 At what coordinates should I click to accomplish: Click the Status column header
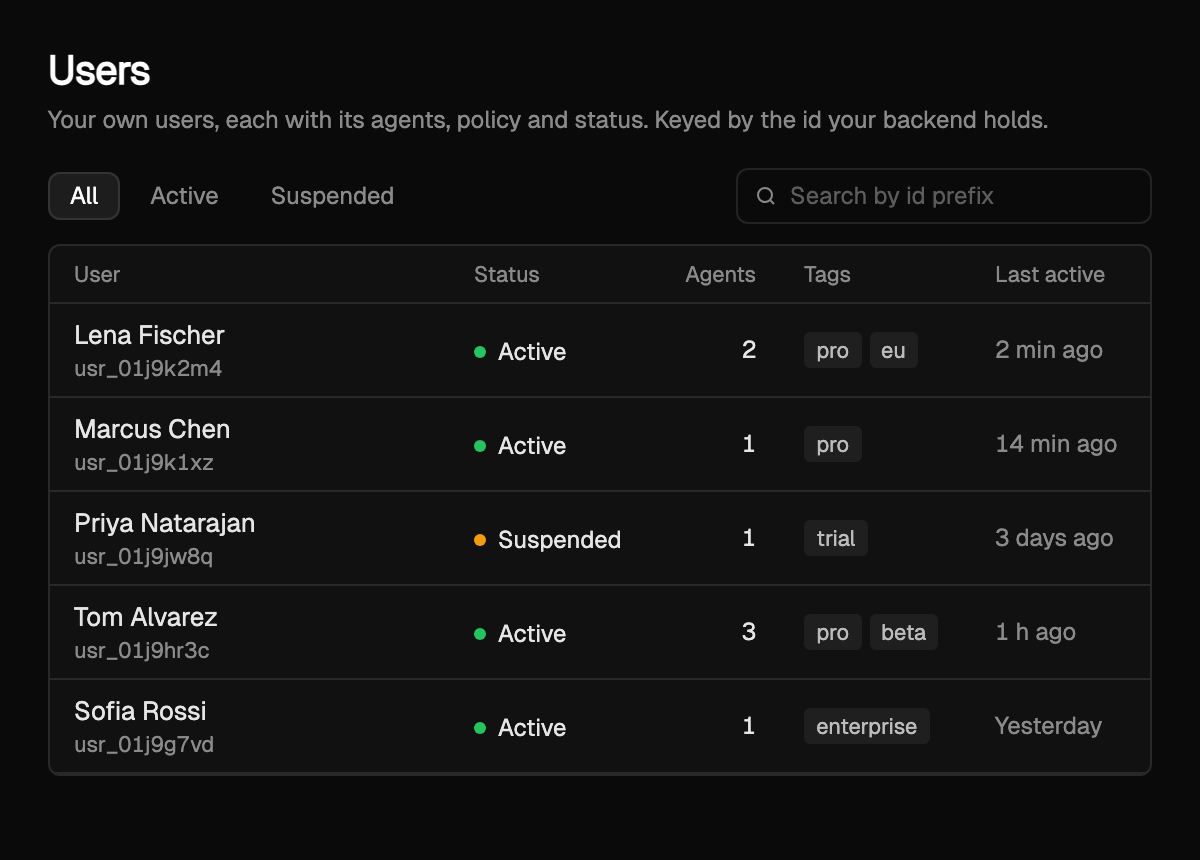coord(506,275)
